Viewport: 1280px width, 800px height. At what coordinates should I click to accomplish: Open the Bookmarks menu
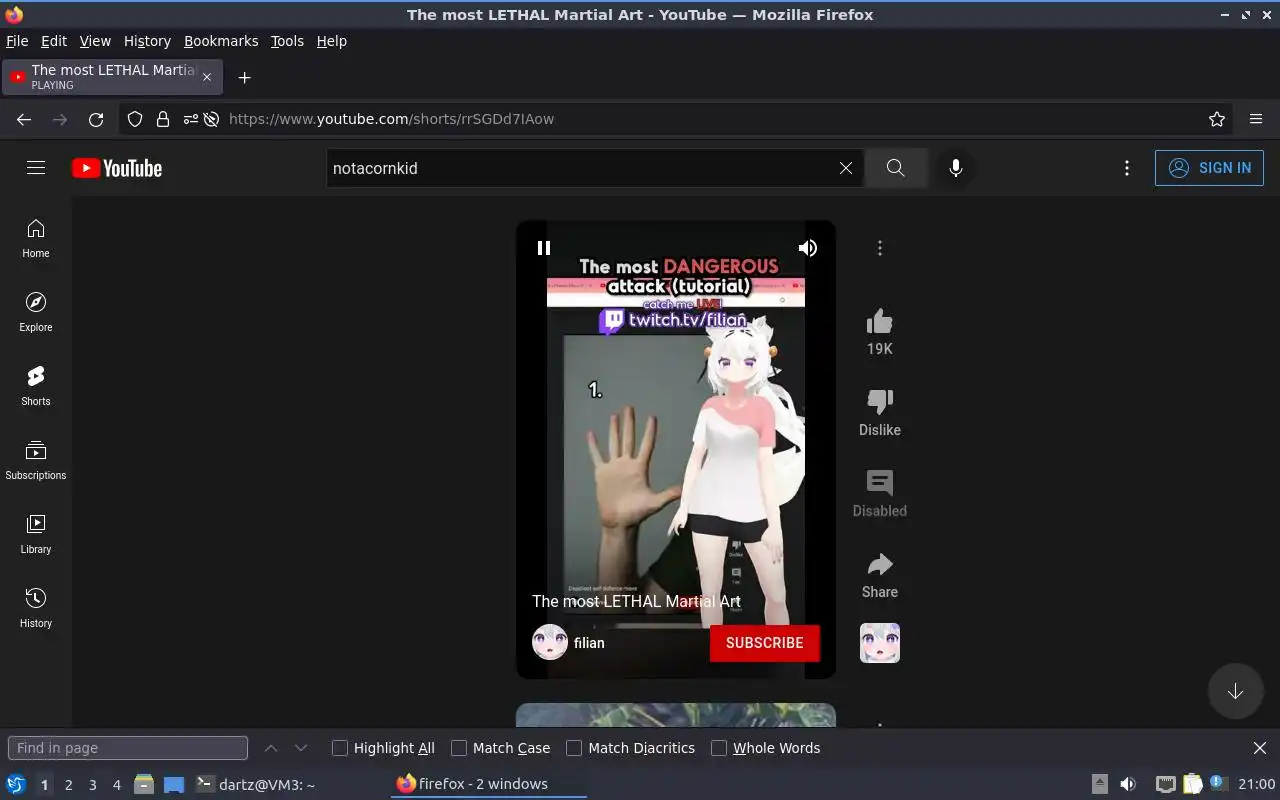pyautogui.click(x=221, y=41)
